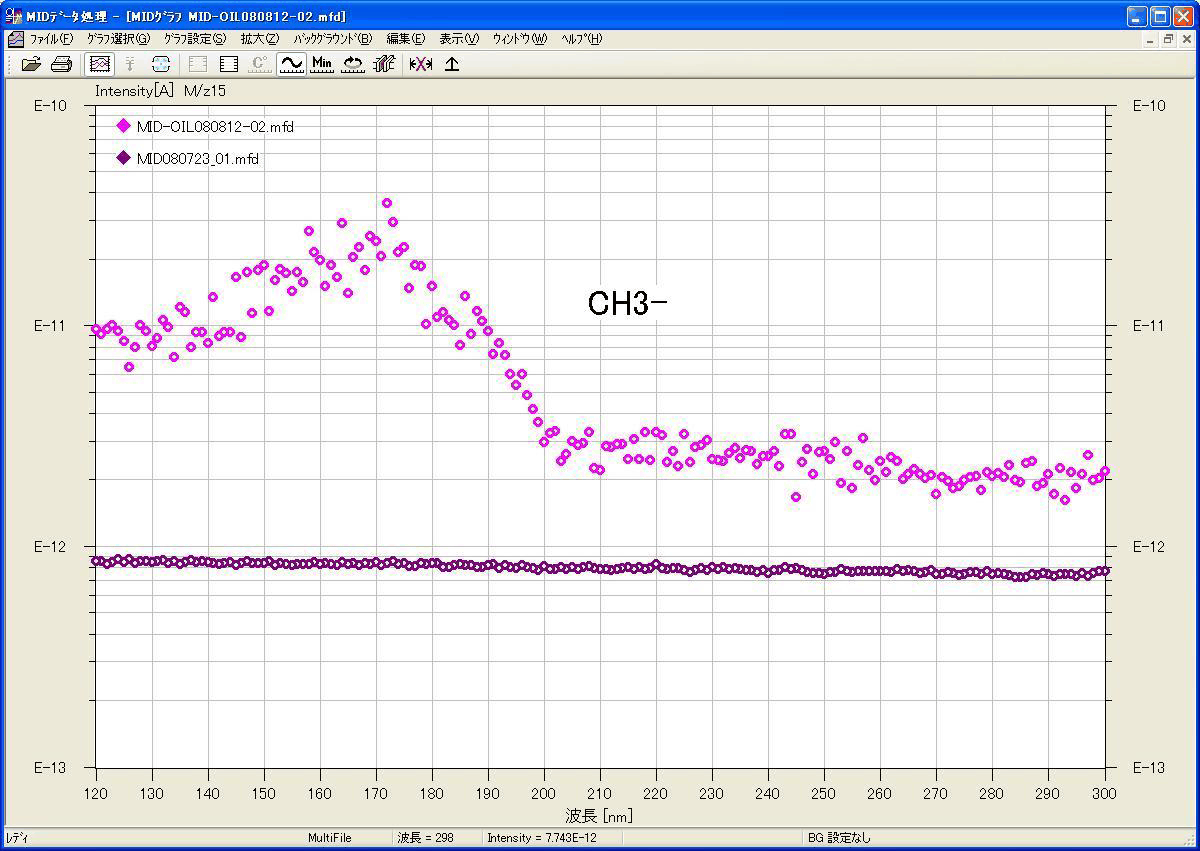The height and width of the screenshot is (851, 1200).
Task: Click the X-axis compress arrows icon
Action: pyautogui.click(x=421, y=64)
